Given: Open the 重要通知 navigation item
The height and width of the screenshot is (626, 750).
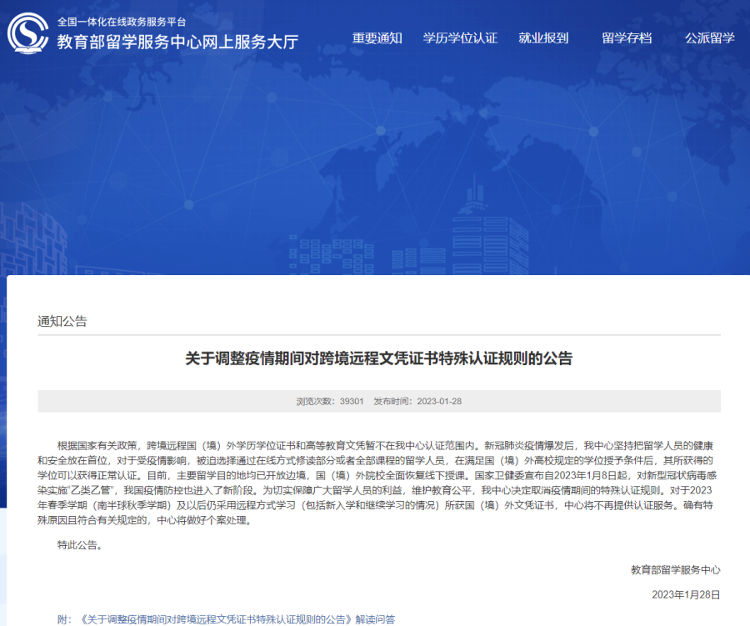Looking at the screenshot, I should click(x=377, y=38).
